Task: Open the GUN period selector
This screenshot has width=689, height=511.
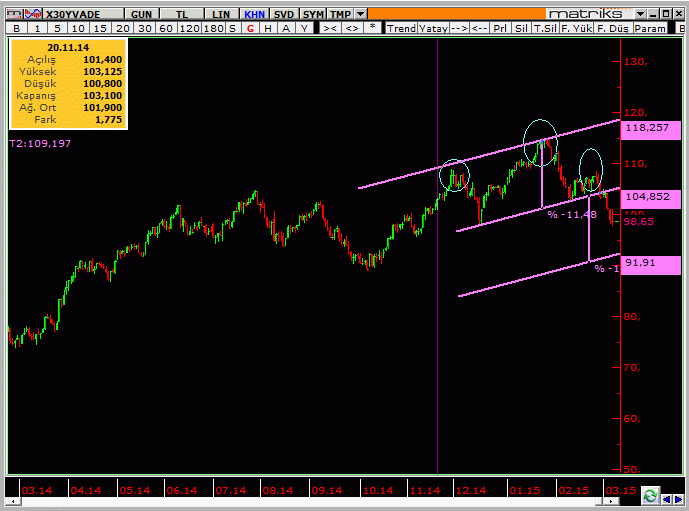Action: tap(141, 14)
